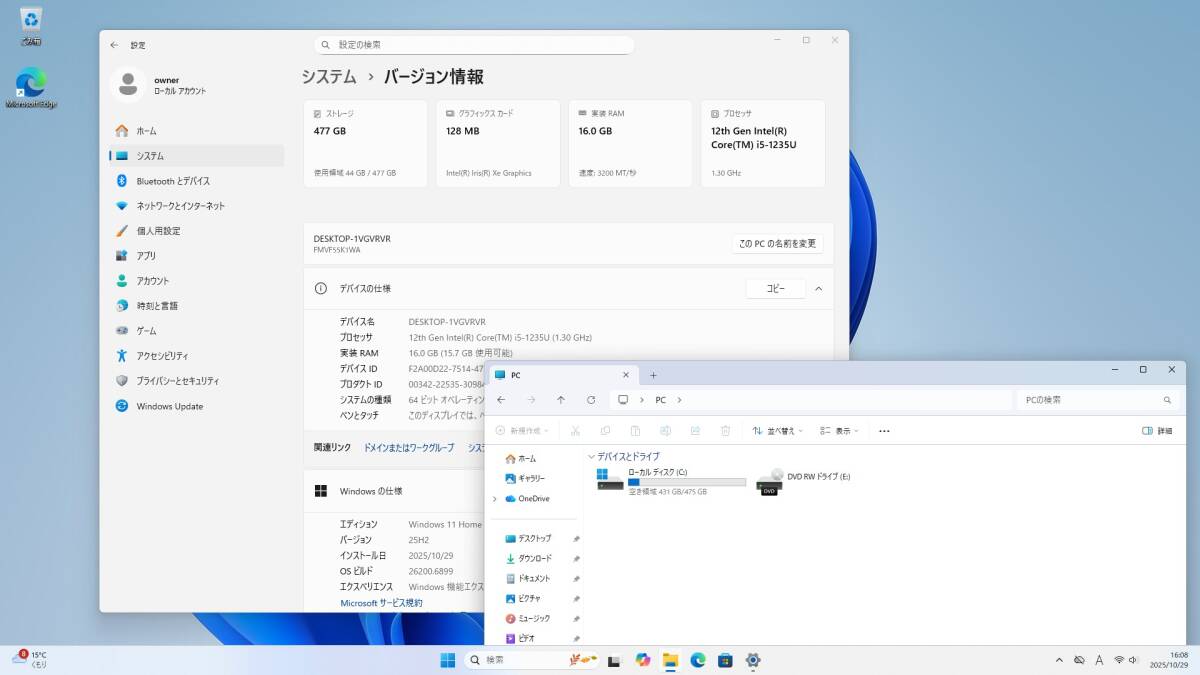Collapse the デバイスとドライブ group

tap(592, 455)
